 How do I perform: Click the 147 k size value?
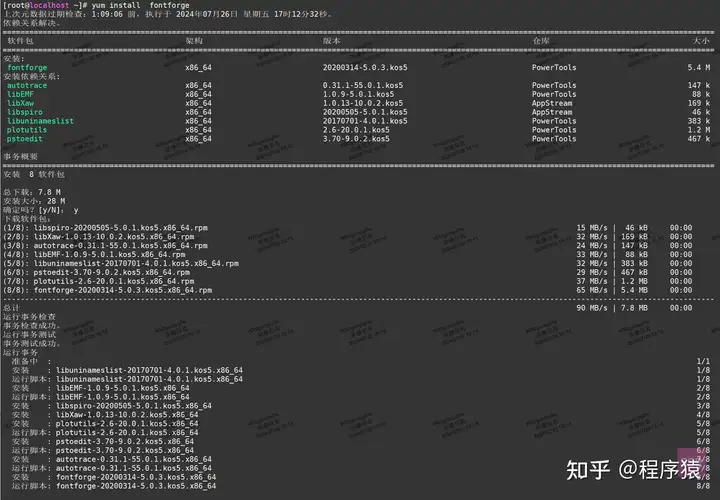[698, 85]
